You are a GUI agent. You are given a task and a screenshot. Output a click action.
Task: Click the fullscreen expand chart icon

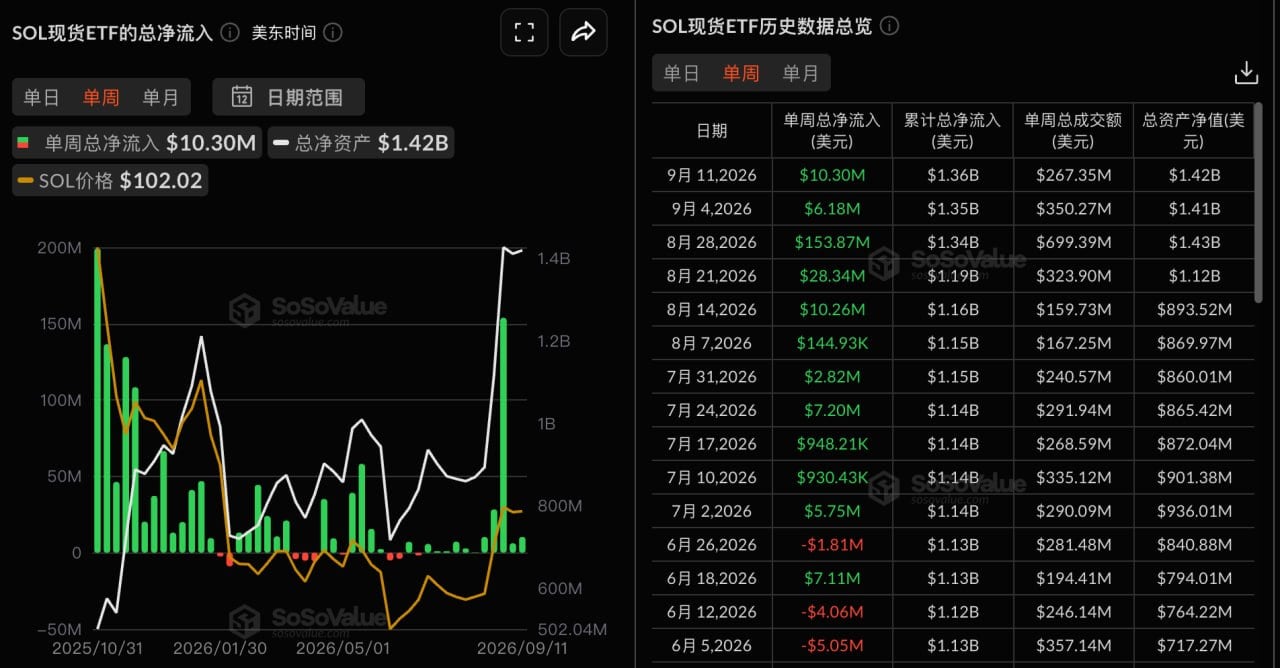tap(524, 32)
